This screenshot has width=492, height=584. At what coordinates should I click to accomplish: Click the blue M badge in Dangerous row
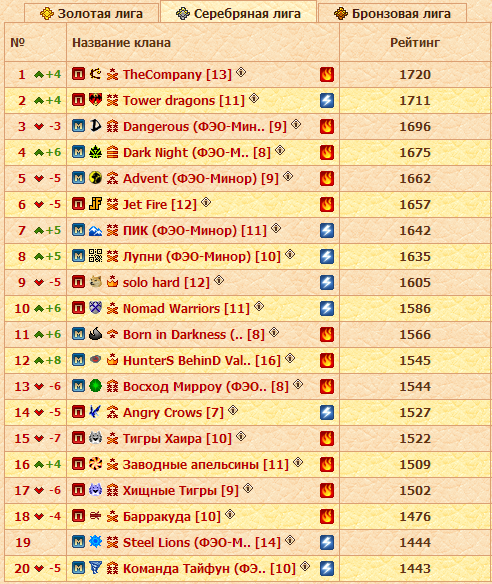[78, 126]
